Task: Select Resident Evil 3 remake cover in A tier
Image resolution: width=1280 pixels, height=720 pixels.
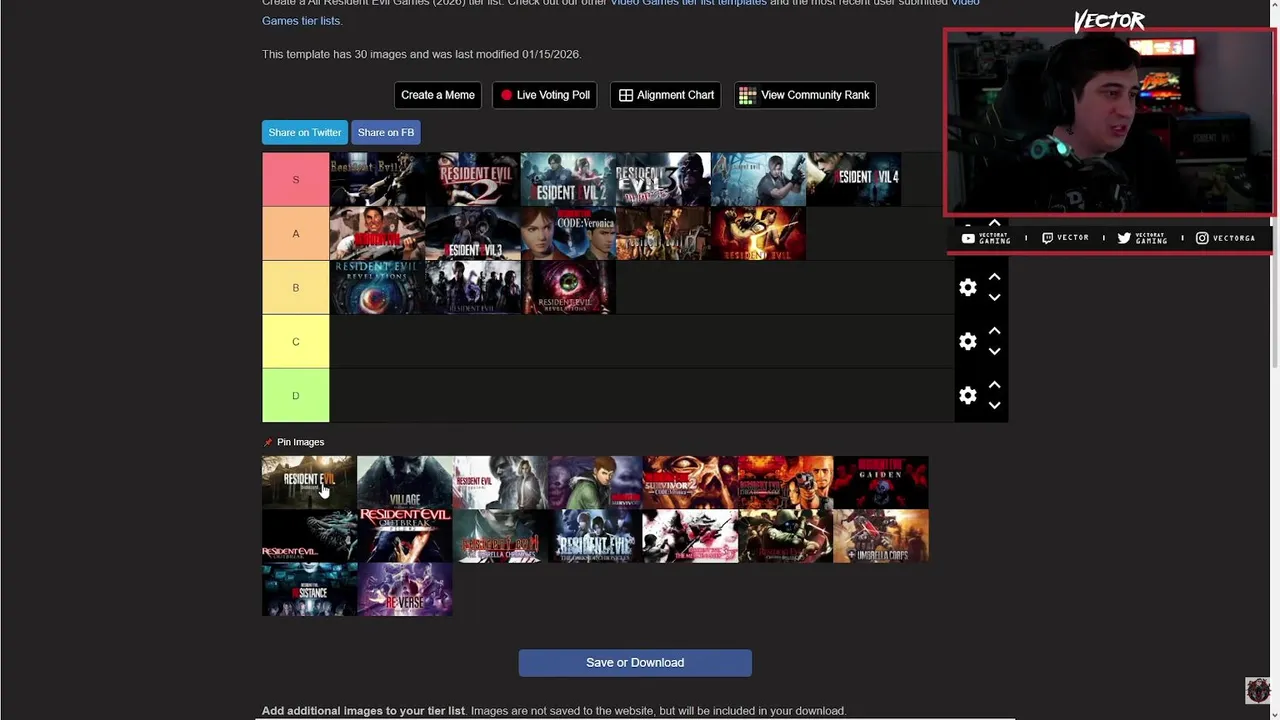Action: coord(473,233)
